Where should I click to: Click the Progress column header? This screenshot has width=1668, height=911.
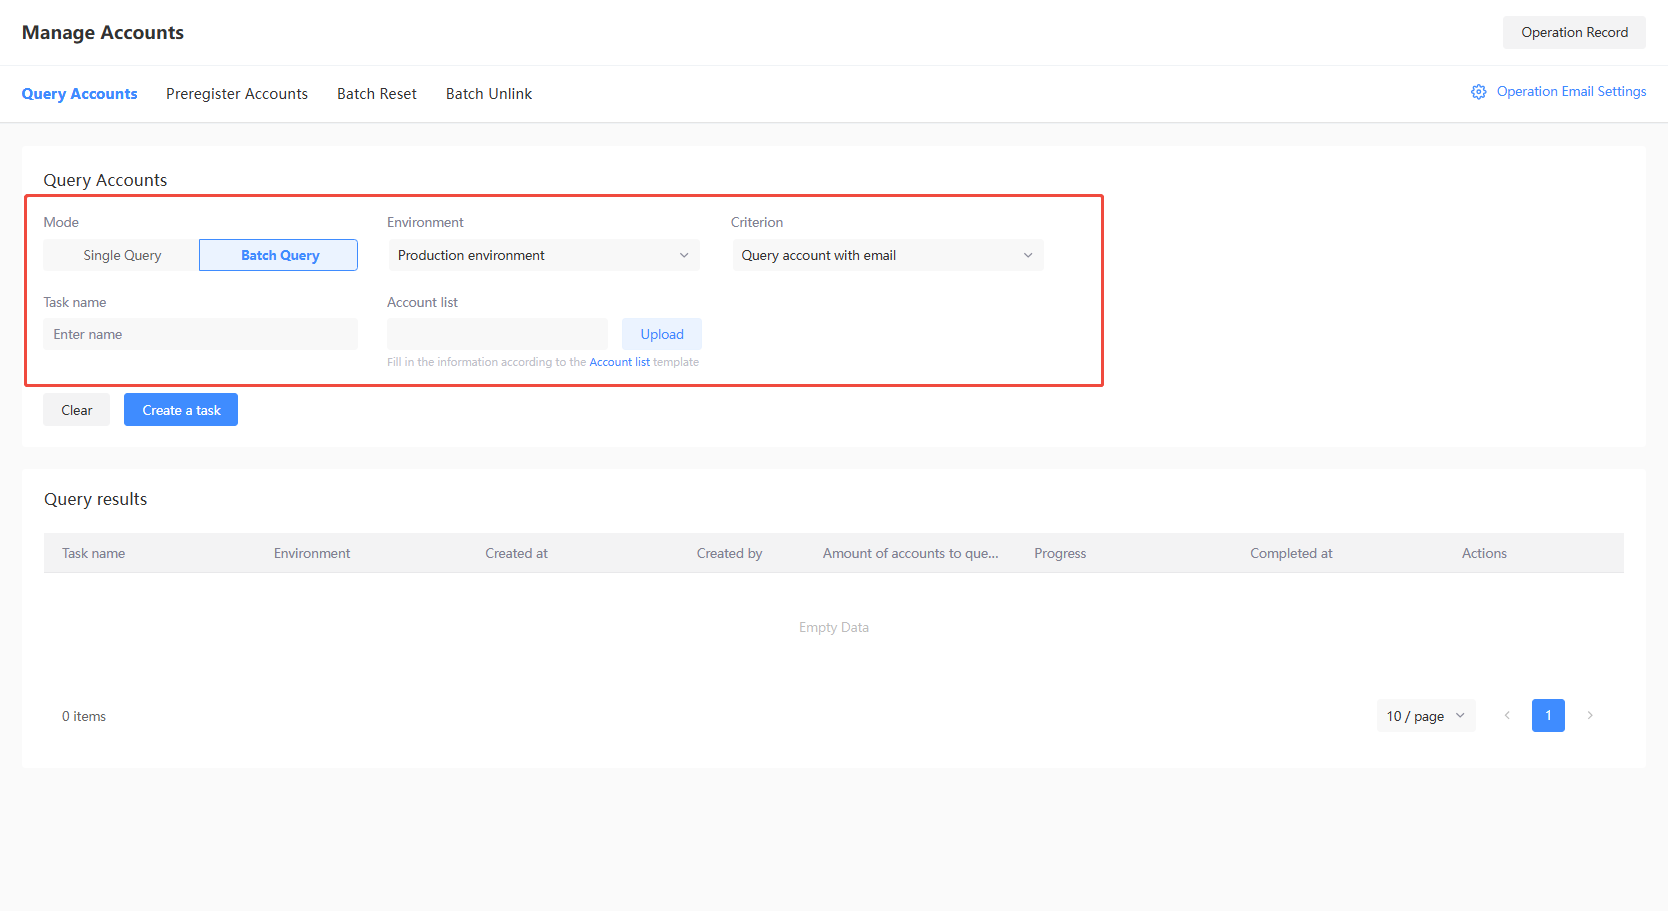(1060, 553)
